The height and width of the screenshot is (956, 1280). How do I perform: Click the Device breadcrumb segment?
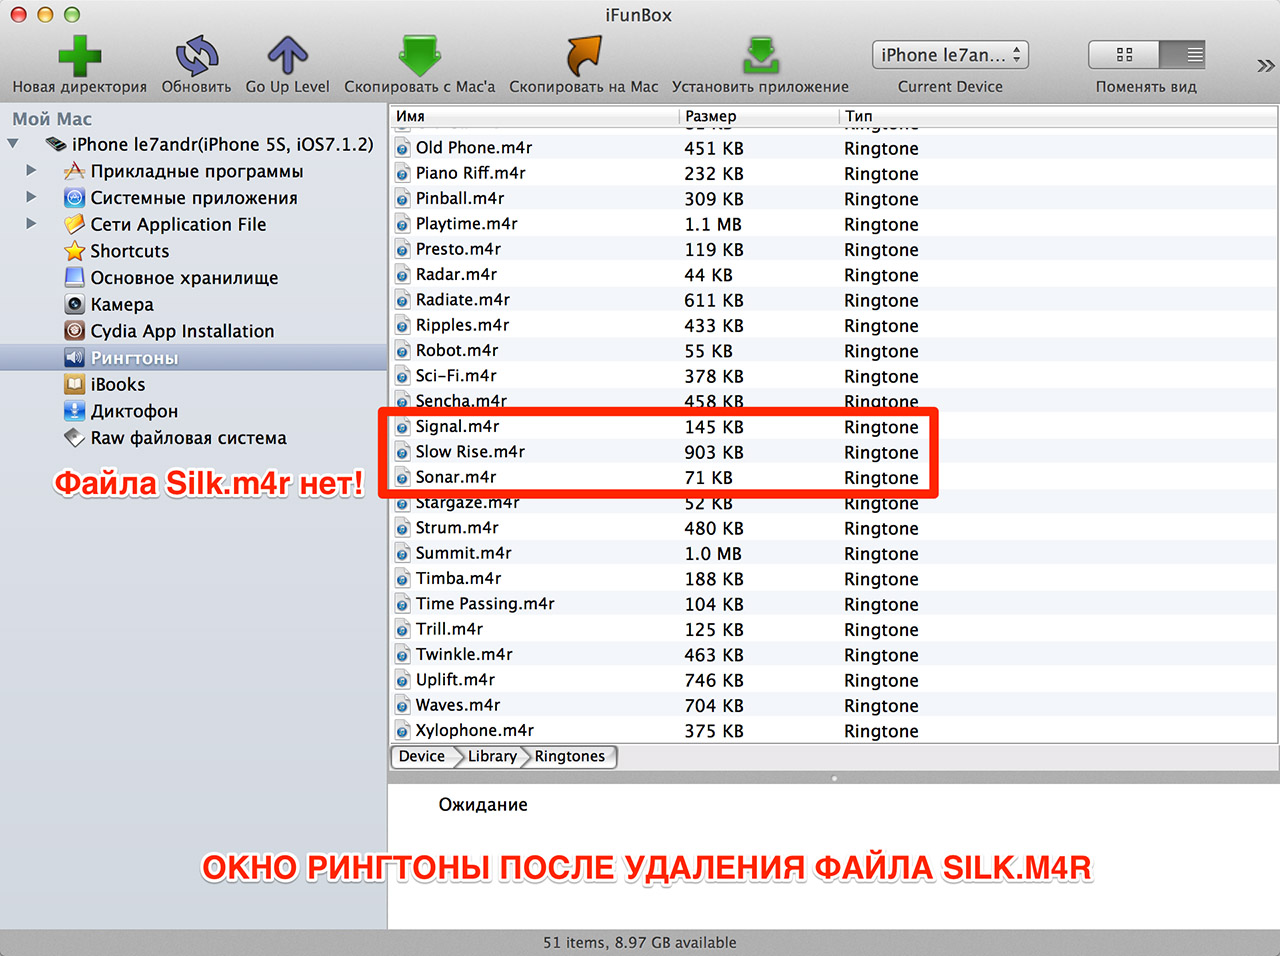[422, 756]
